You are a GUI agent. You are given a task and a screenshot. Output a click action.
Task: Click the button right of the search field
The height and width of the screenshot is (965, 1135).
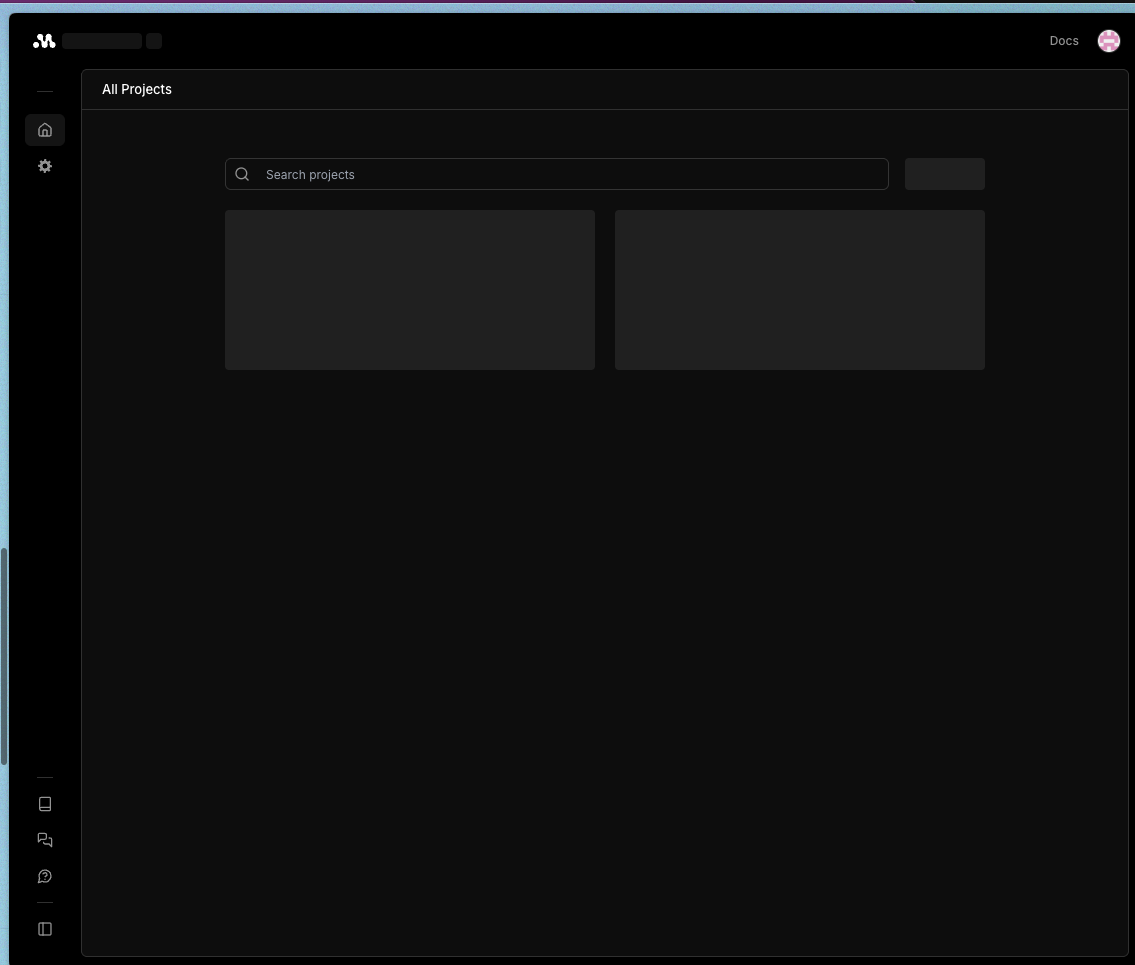pos(944,173)
